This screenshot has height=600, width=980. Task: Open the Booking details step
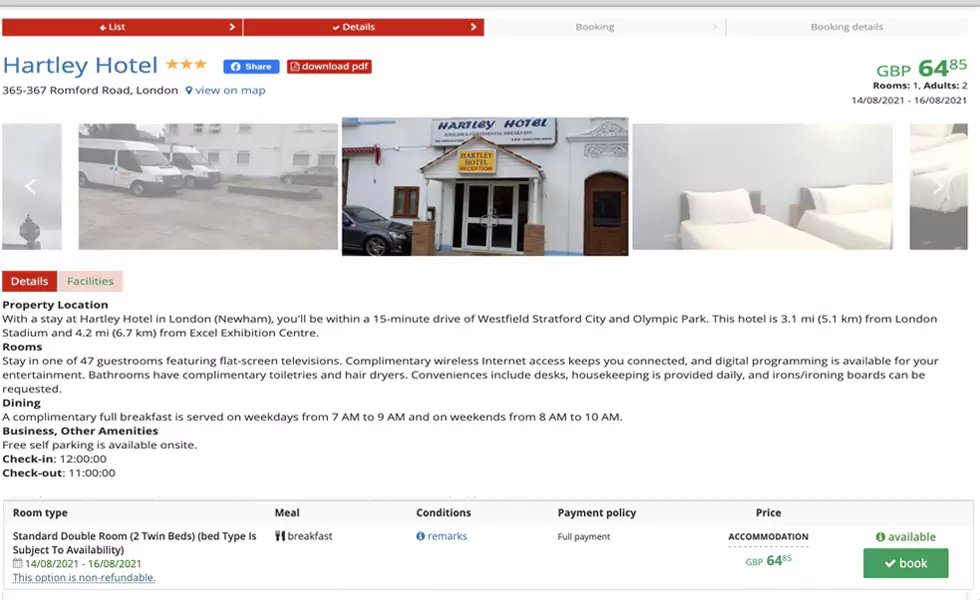click(846, 27)
